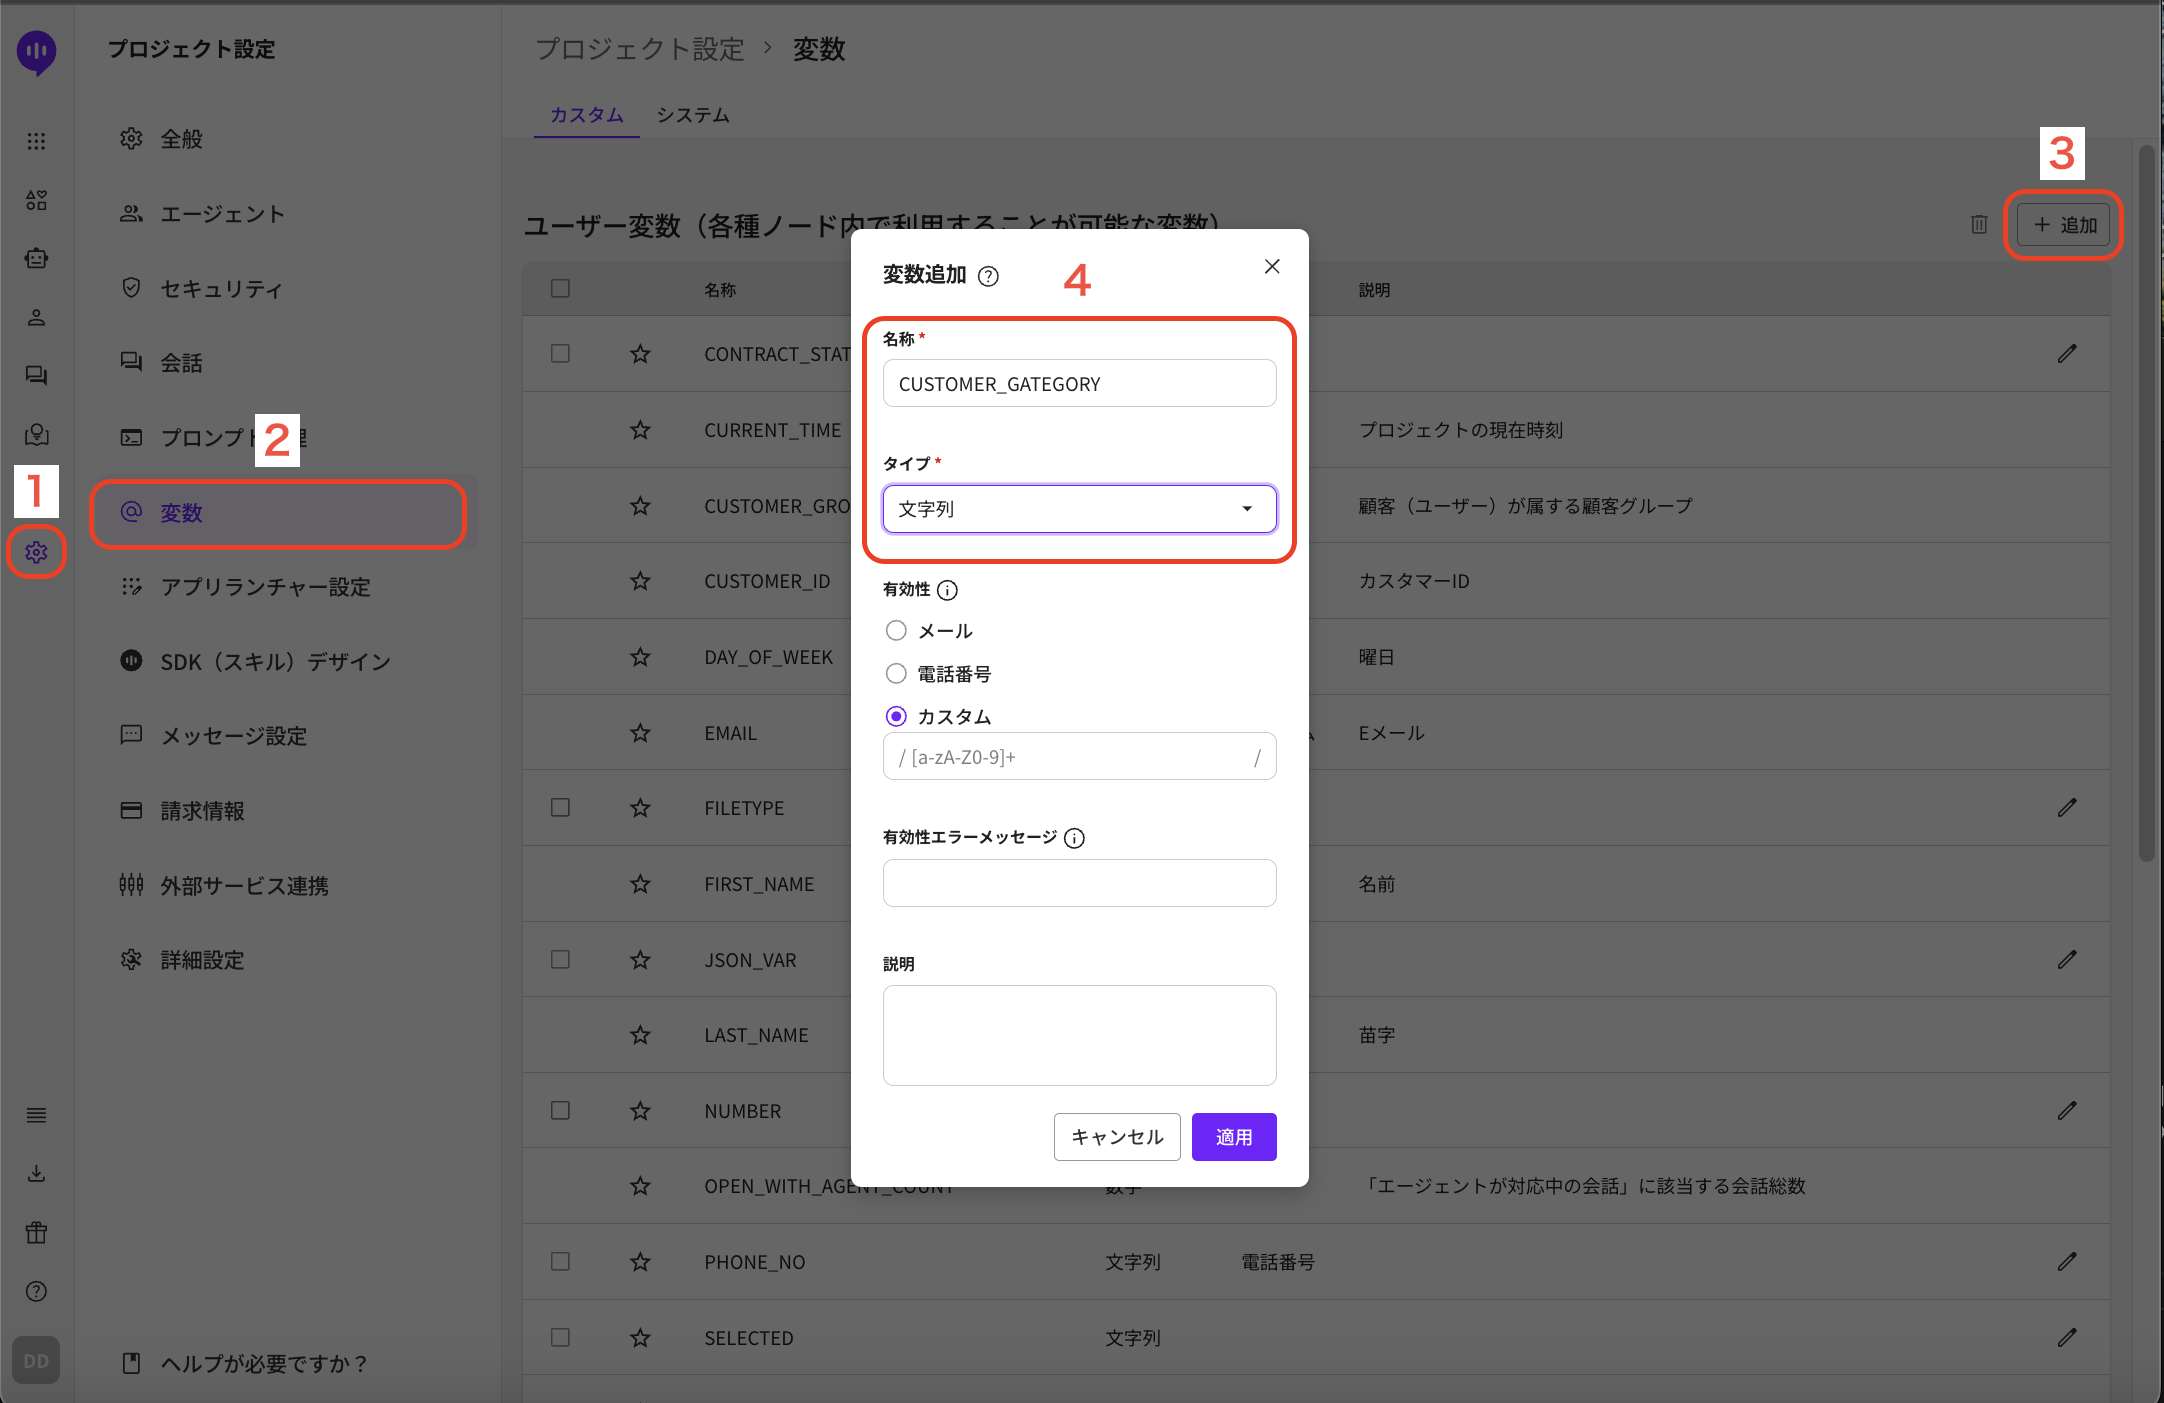This screenshot has width=2164, height=1403.
Task: Open 外部サービス連携 in settings menu
Action: pos(244,886)
